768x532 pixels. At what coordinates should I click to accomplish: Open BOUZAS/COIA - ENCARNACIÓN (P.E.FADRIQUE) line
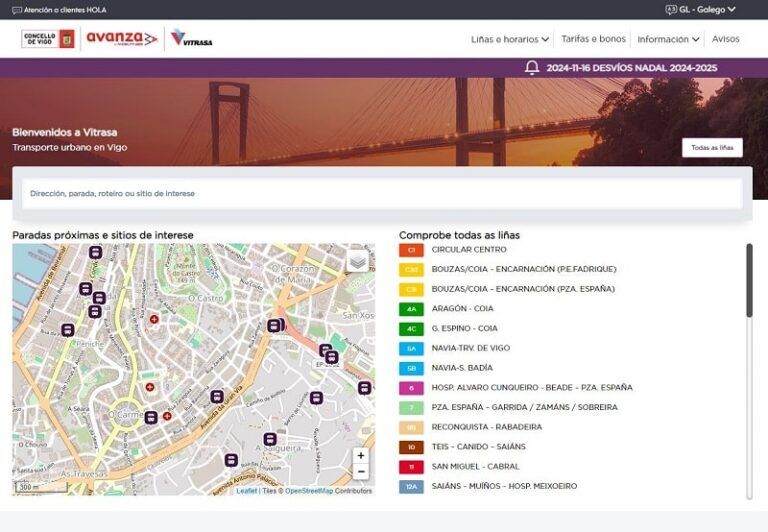point(524,269)
